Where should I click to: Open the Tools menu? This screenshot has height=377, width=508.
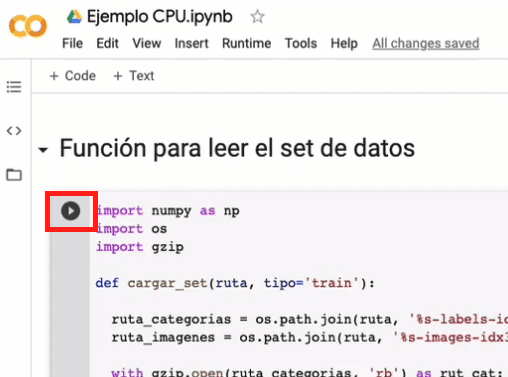301,43
